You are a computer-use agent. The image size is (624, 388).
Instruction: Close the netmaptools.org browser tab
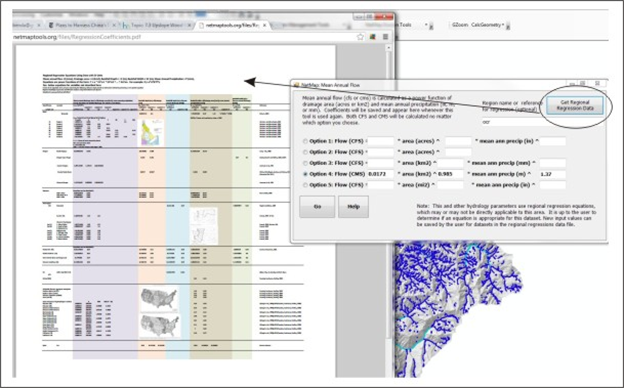click(x=265, y=25)
